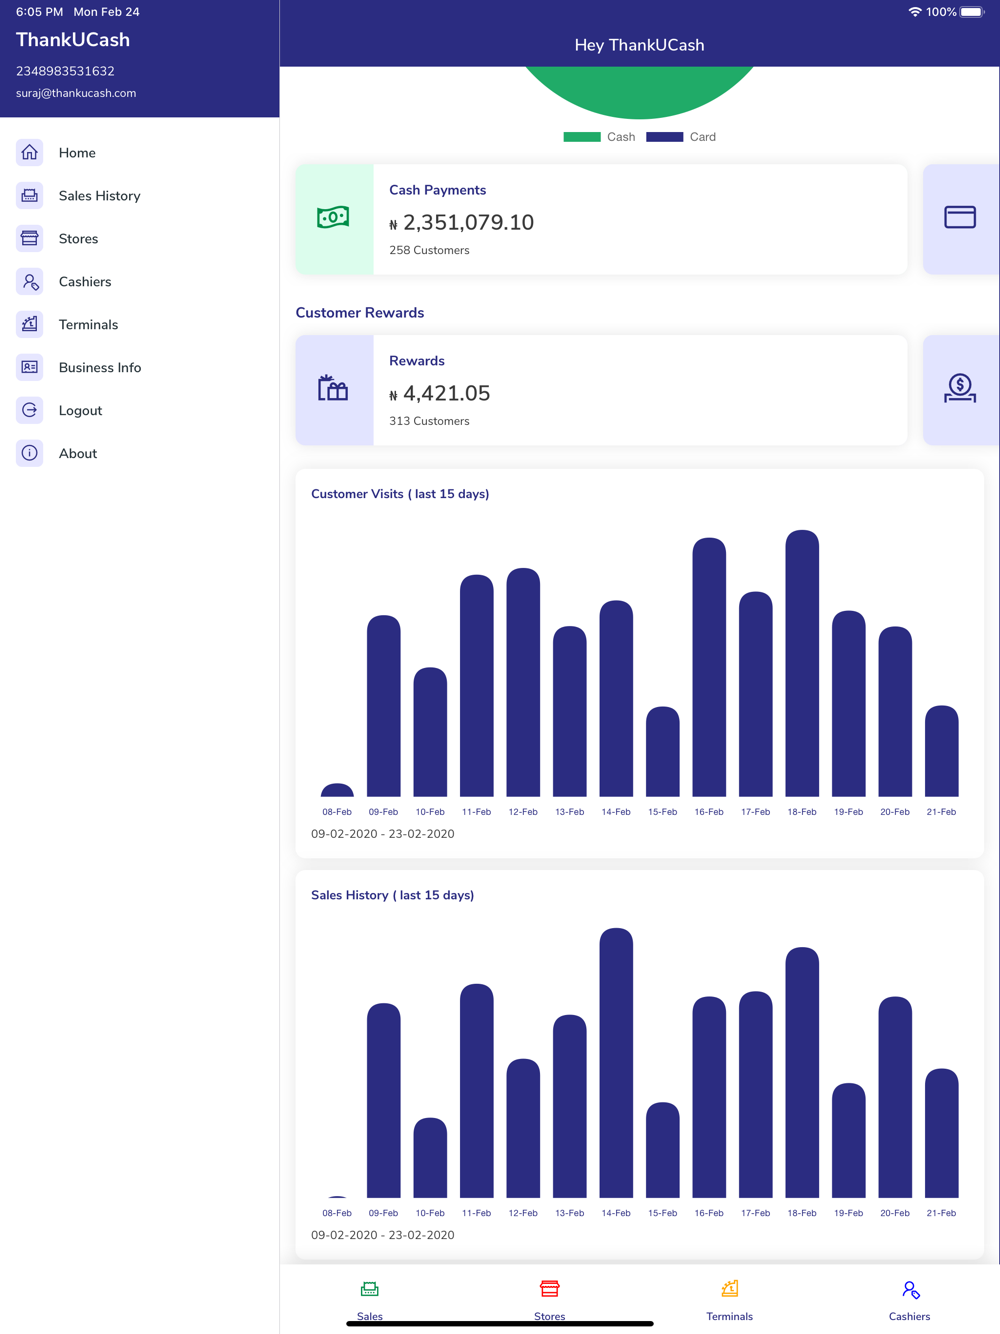The height and width of the screenshot is (1334, 1000).
Task: Tap the date range under Customer Visits chart
Action: (383, 834)
